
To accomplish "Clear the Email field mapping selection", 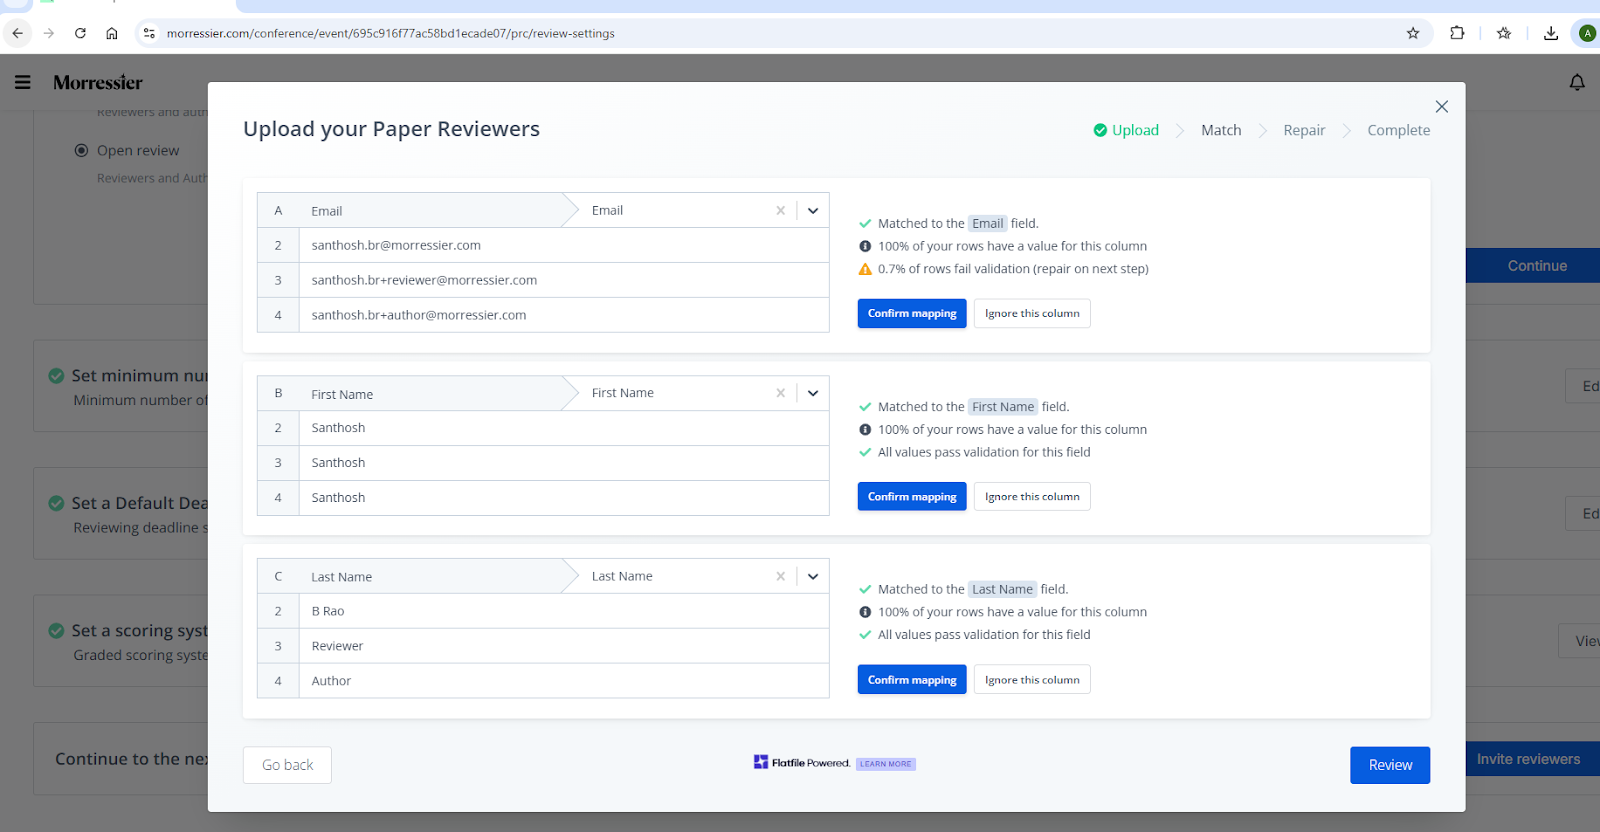I will coord(780,211).
